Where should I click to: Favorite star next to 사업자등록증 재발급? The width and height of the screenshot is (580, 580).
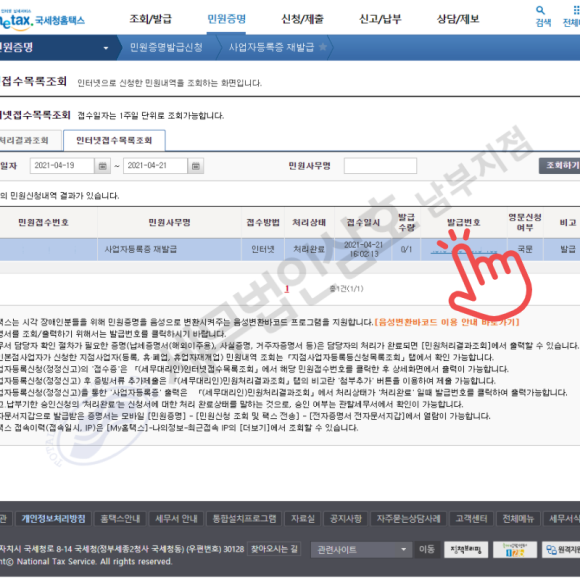coord(323,47)
